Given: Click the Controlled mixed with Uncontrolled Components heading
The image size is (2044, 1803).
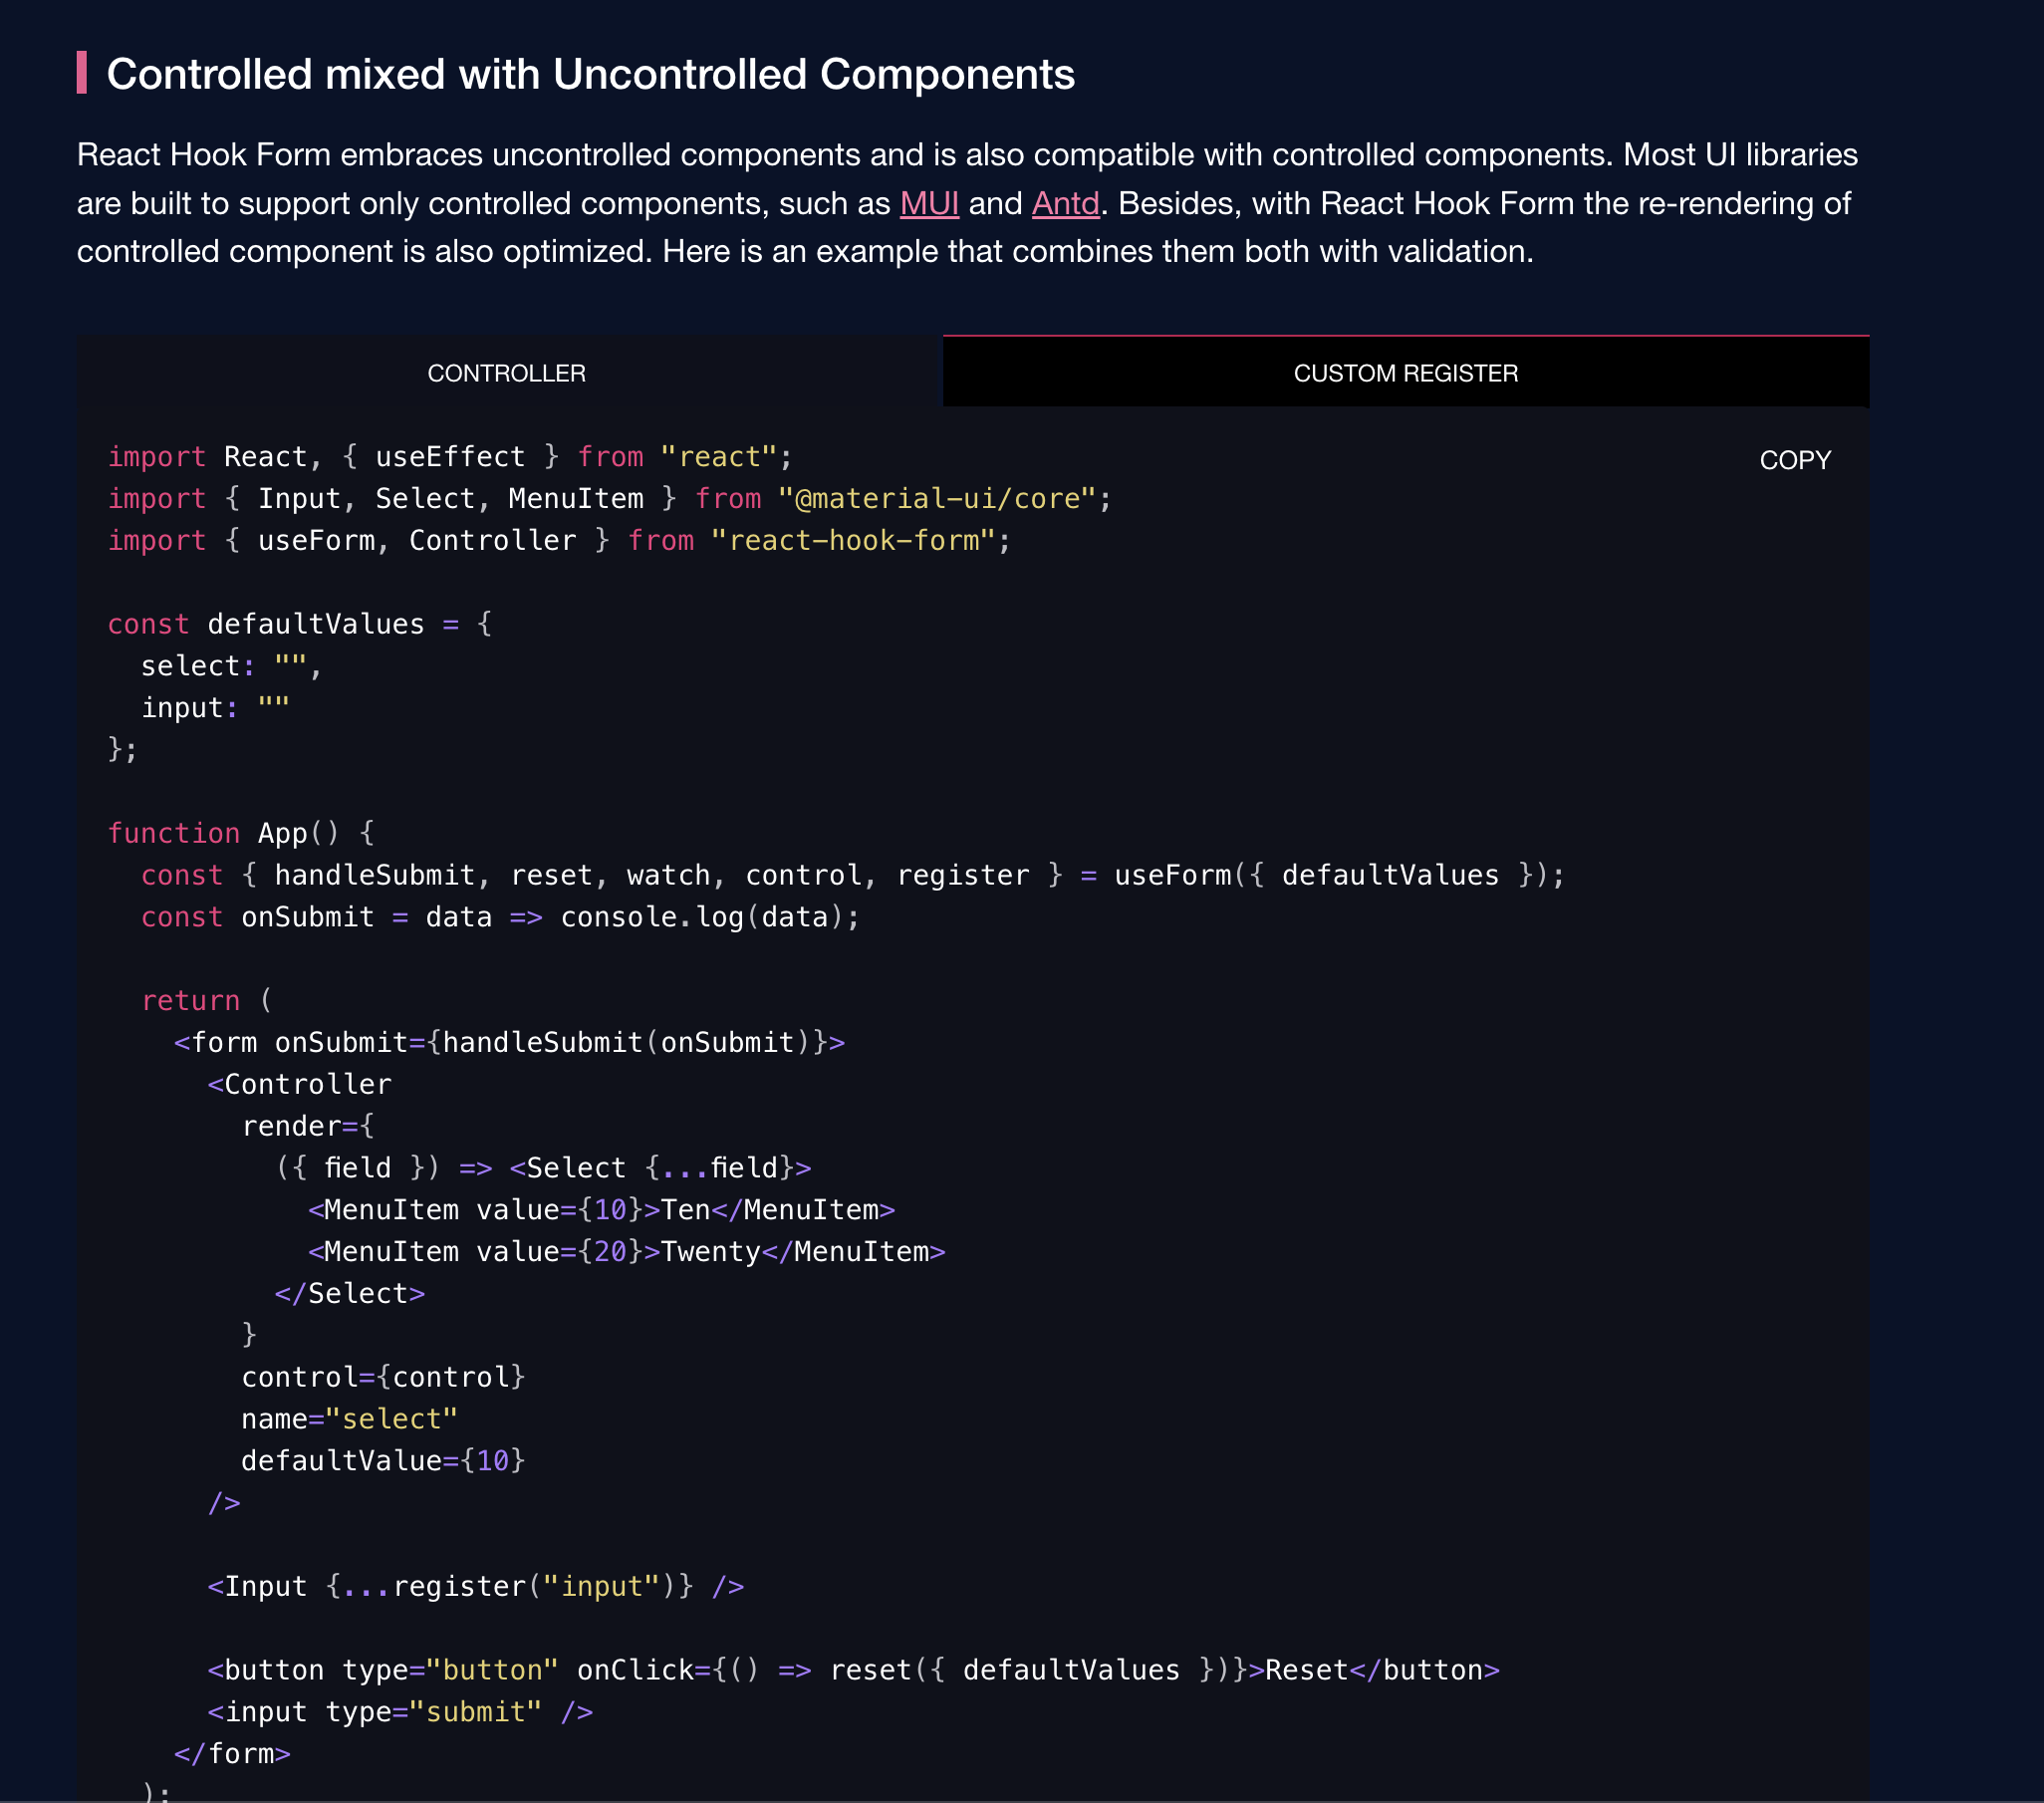Looking at the screenshot, I should pos(590,74).
